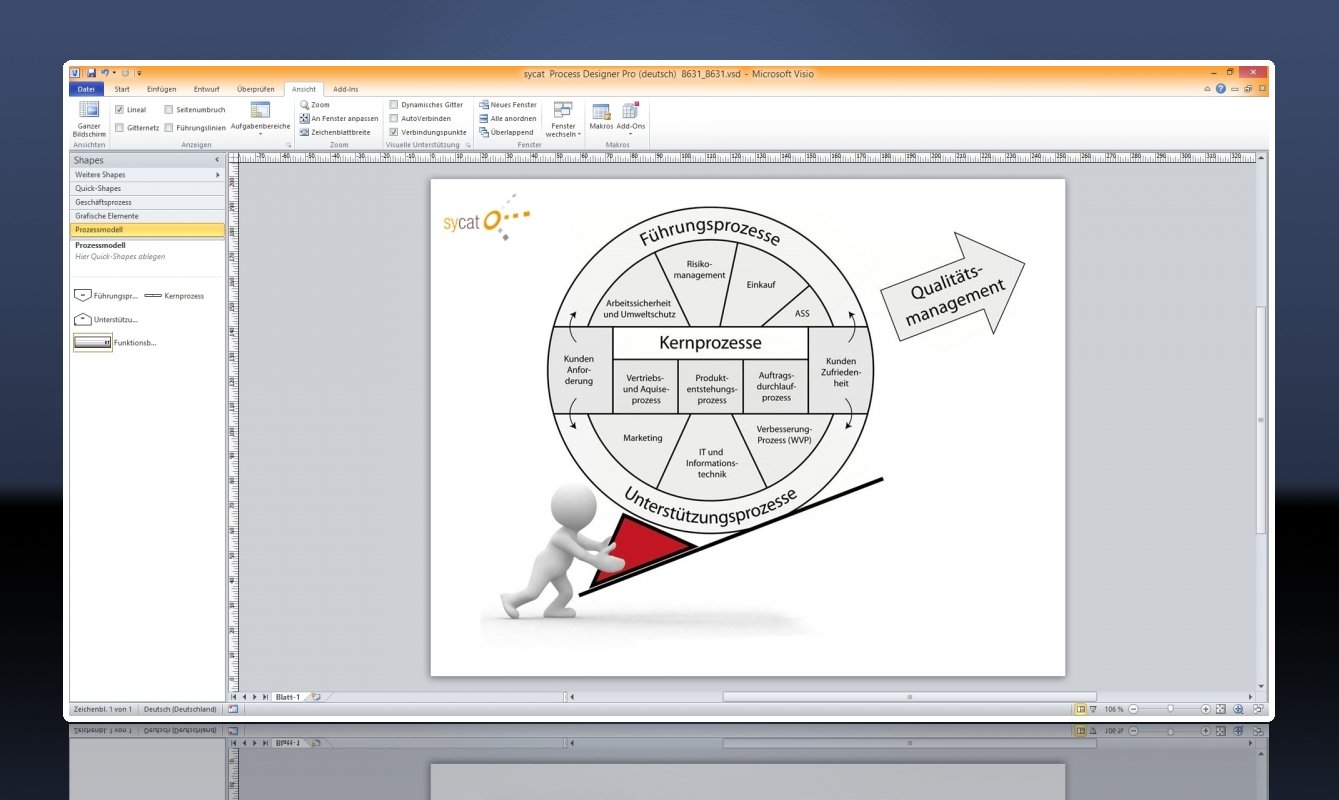The width and height of the screenshot is (1339, 800).
Task: Click the 106 % zoom level button
Action: [1114, 709]
